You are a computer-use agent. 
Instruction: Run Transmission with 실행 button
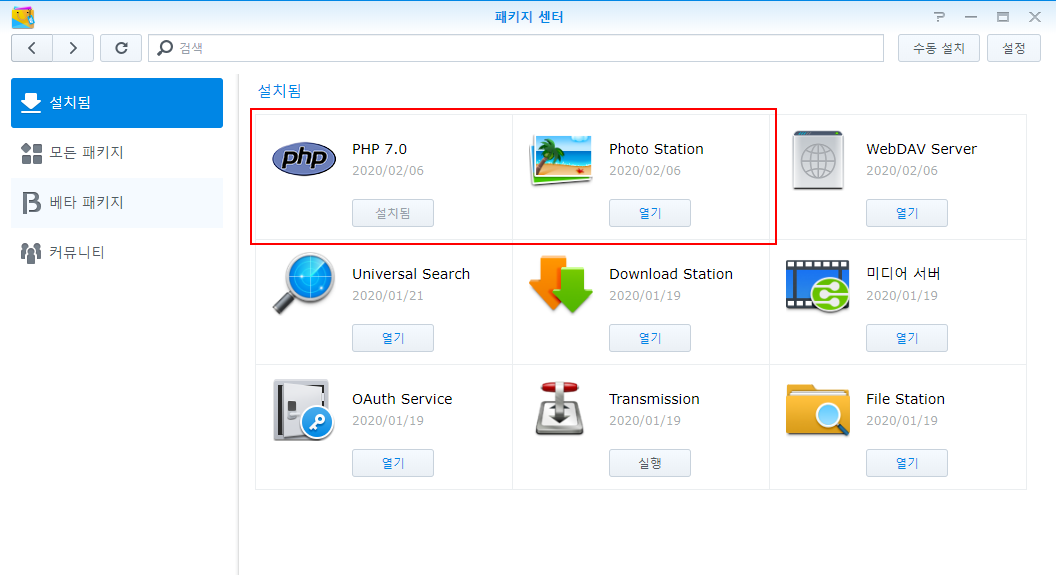[650, 463]
